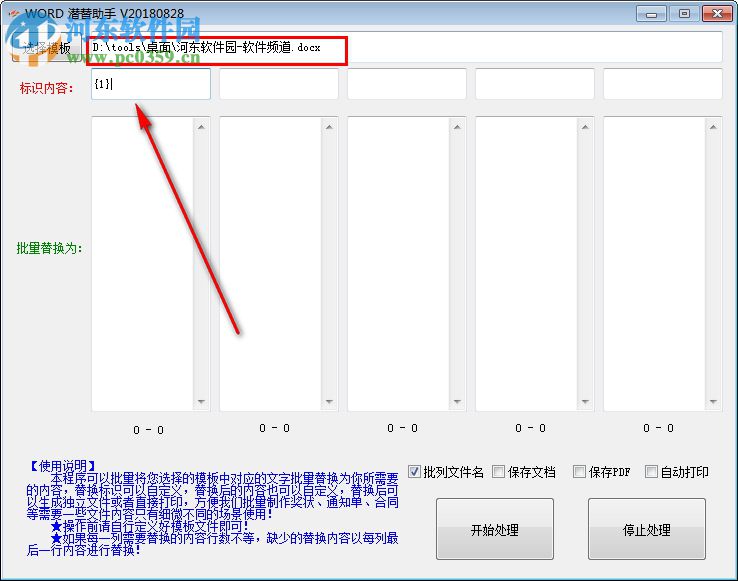Screen dimensions: 738x581
Task: Close the WORD 替换助手 window
Action: (x=717, y=14)
